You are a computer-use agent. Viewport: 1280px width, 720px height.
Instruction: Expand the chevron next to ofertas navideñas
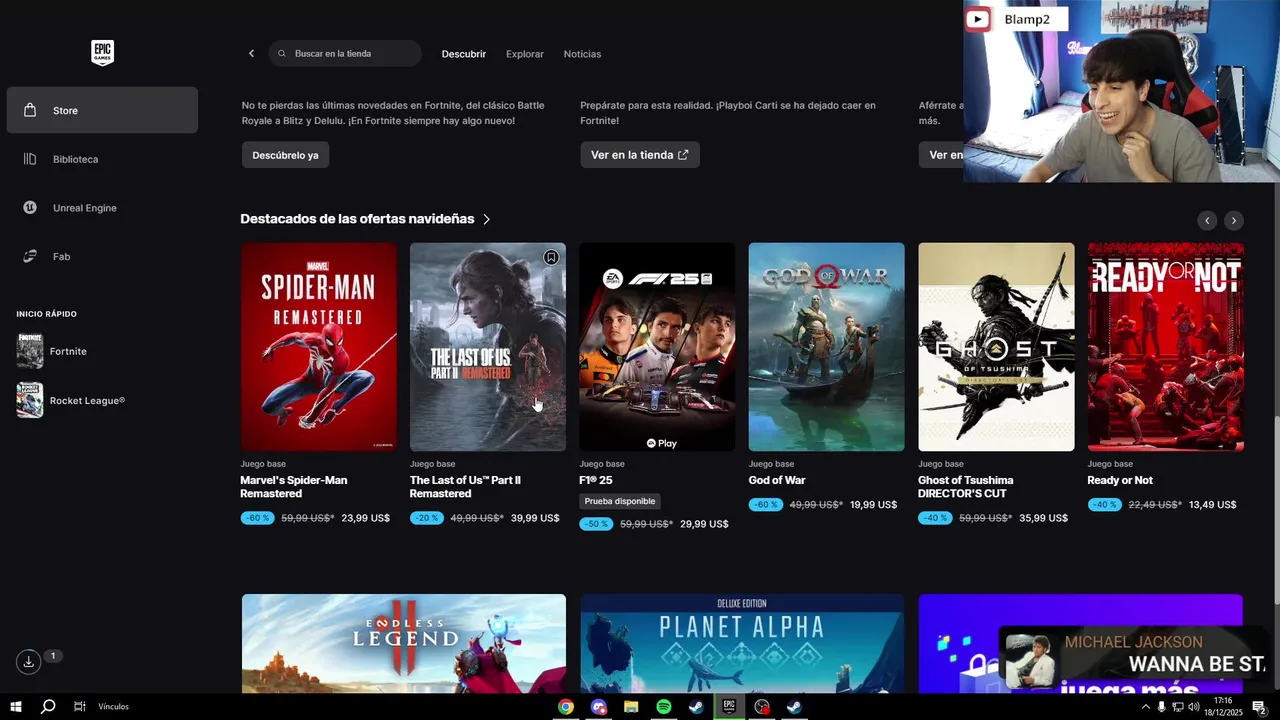[x=487, y=219]
